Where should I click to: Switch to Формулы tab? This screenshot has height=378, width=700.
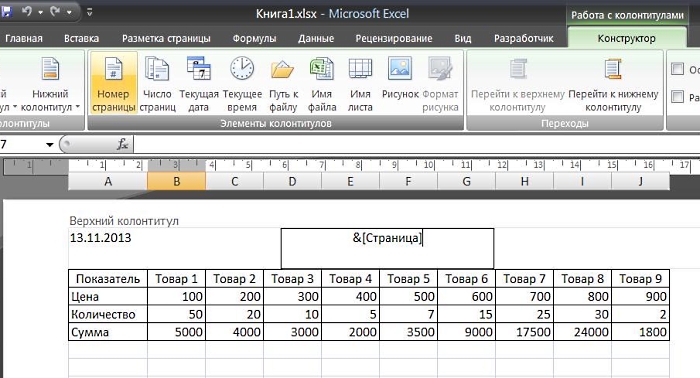[x=254, y=38]
